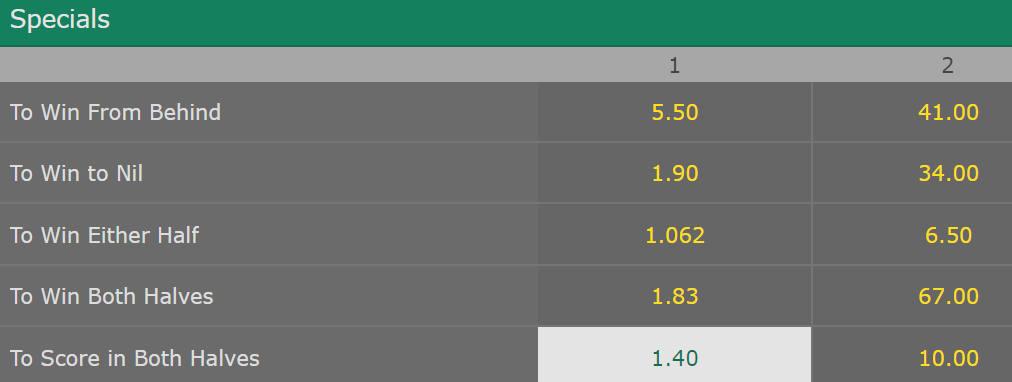
Task: Choose 1.062 odds for To Win Either Half
Action: 674,235
